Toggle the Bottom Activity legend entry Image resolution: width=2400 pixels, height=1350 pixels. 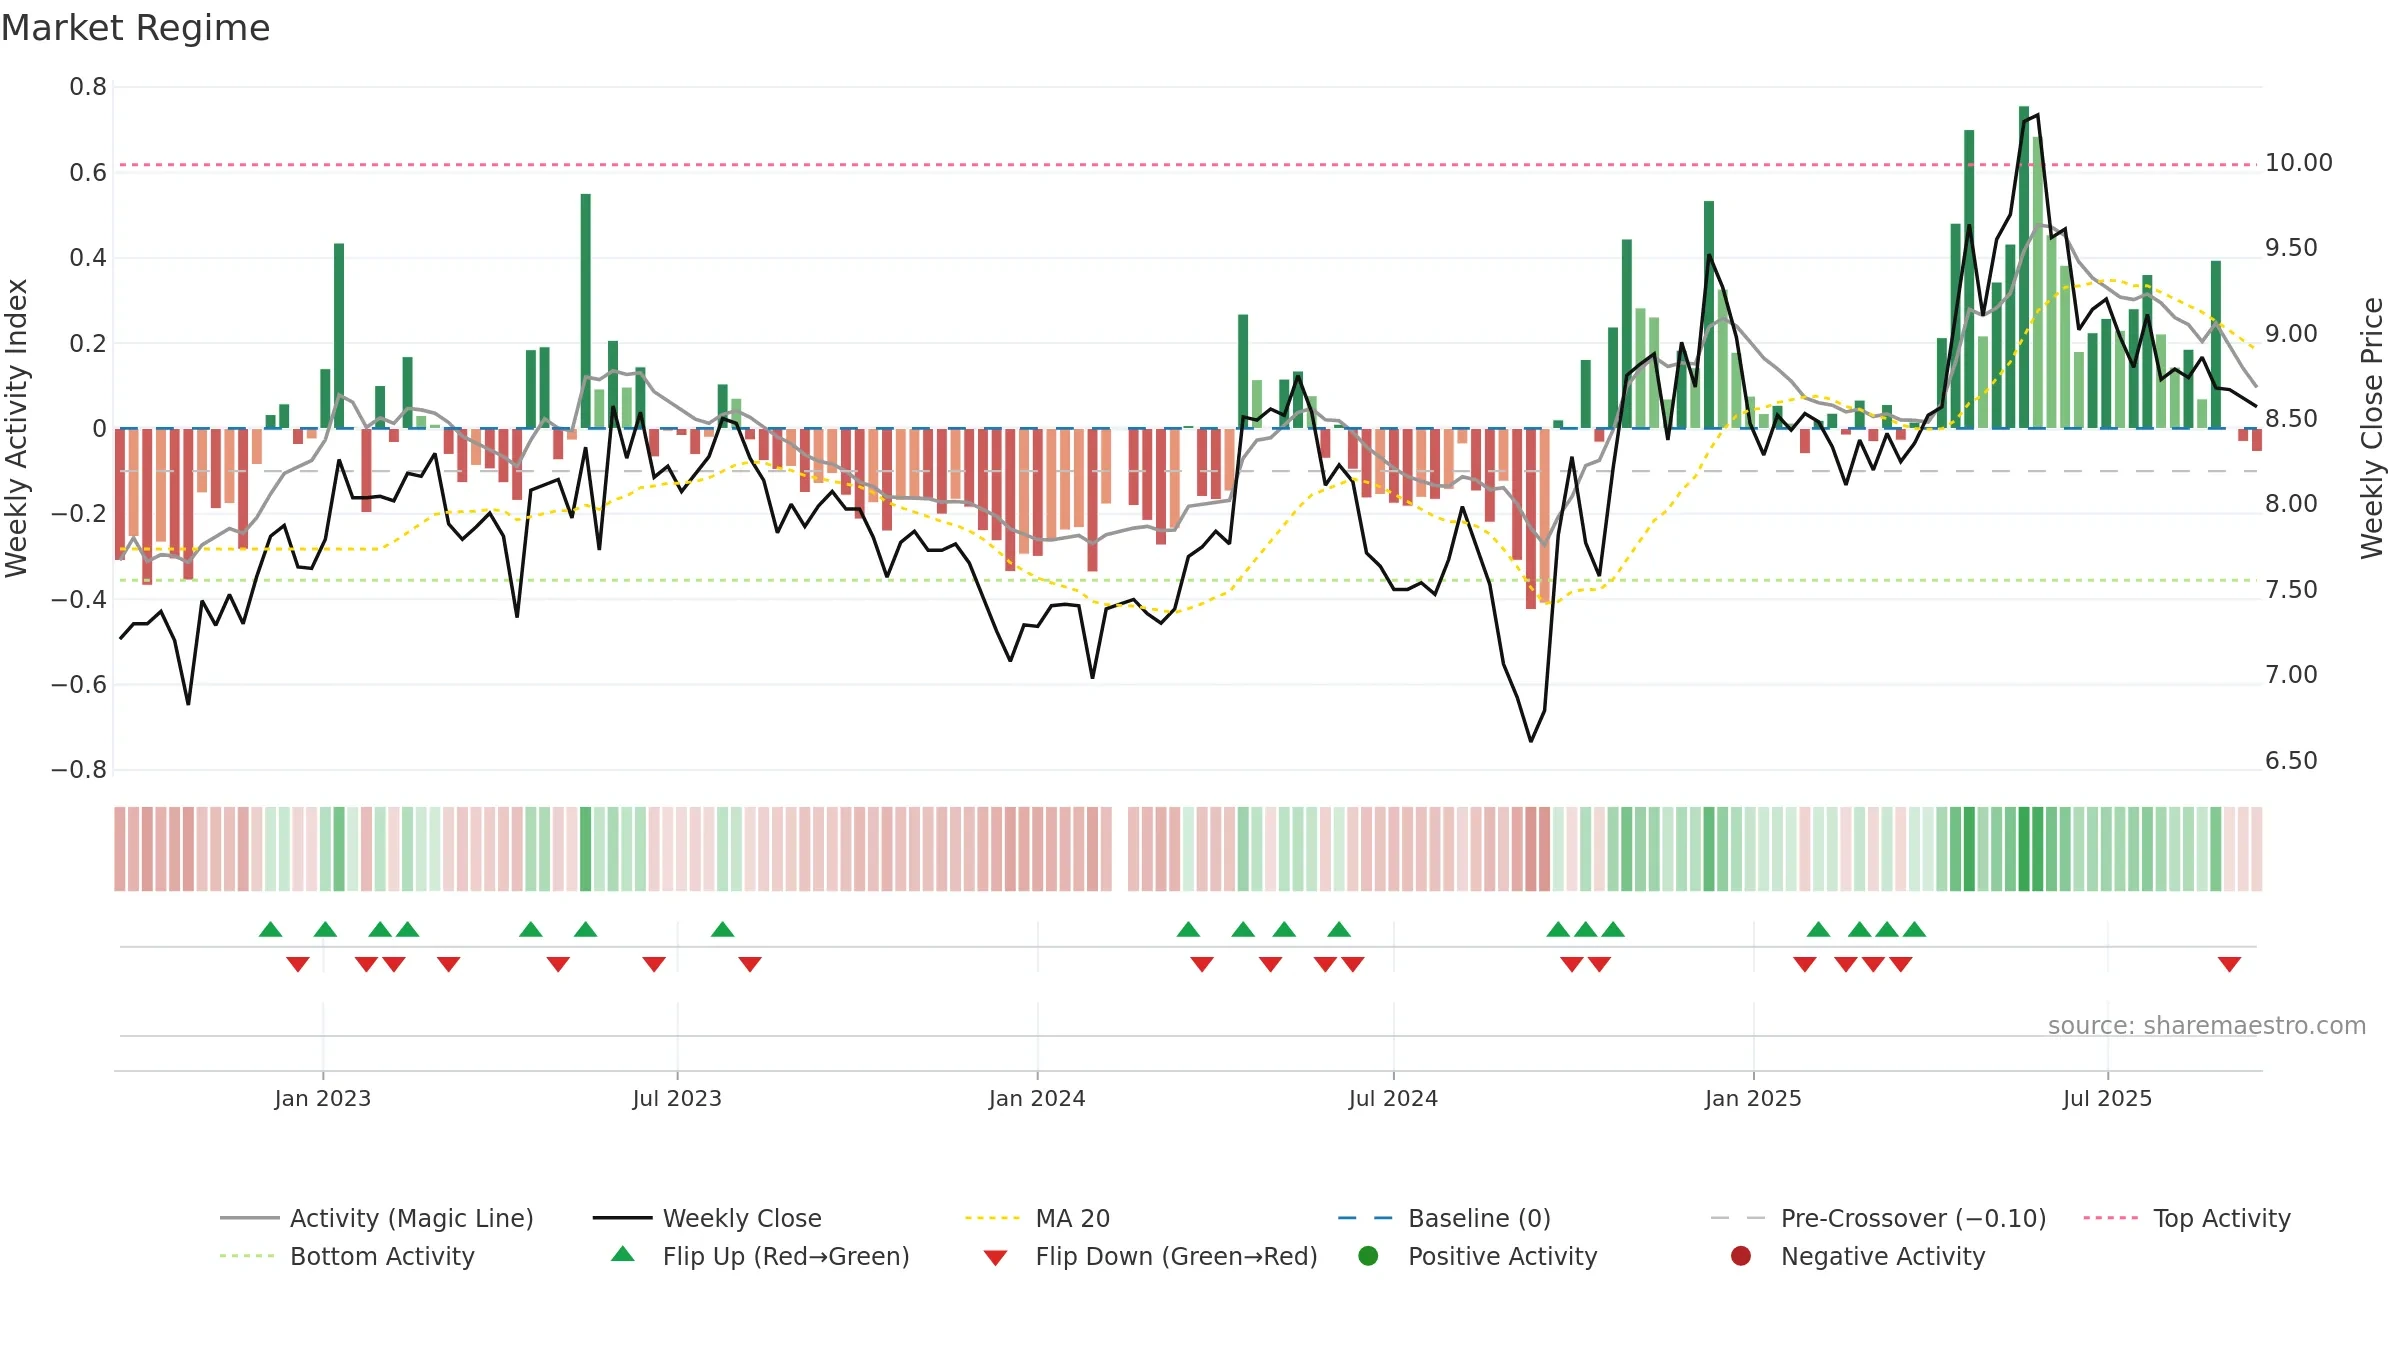click(x=347, y=1256)
